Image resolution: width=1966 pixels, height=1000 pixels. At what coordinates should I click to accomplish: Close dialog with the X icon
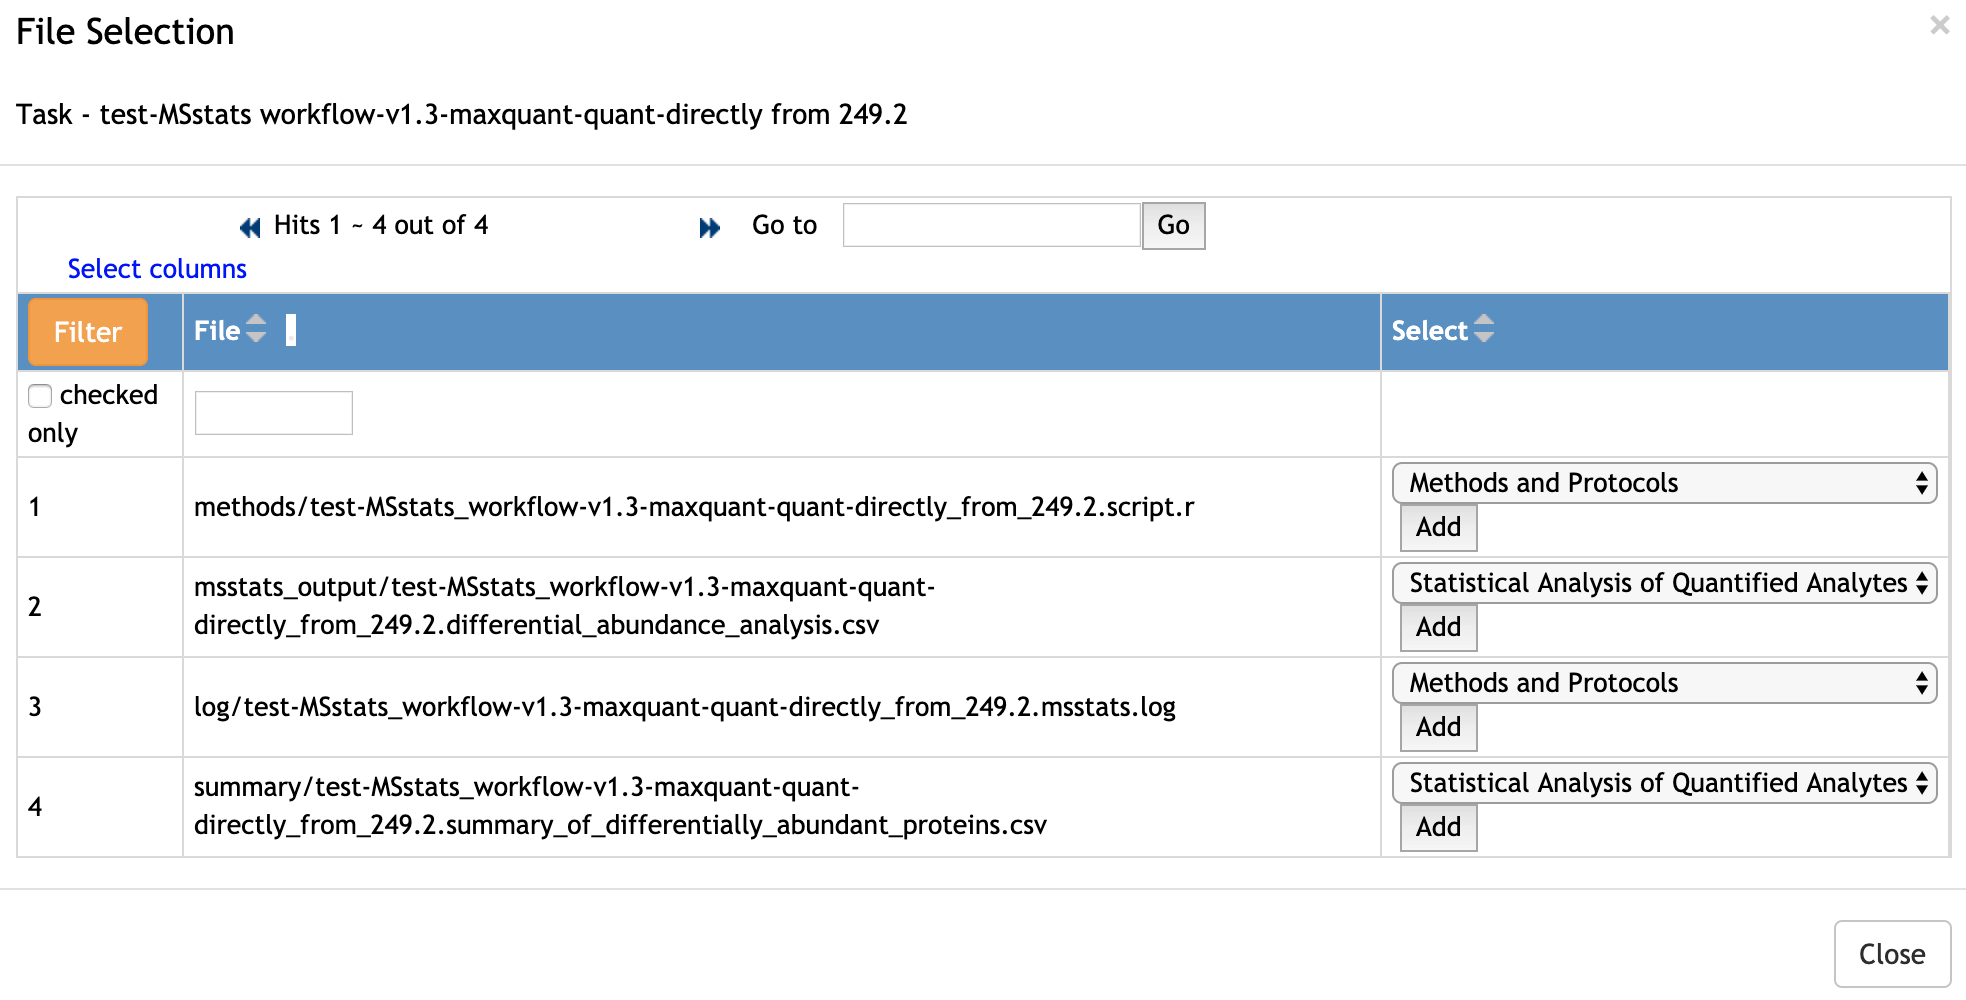1939,26
